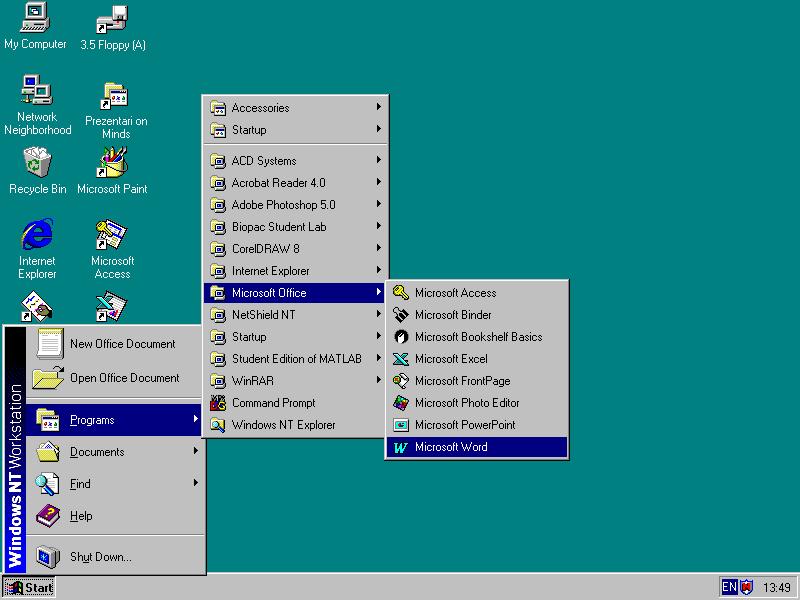Click the Microsoft Bookshelf Basics icon
Screen dimensions: 800x600
point(401,336)
